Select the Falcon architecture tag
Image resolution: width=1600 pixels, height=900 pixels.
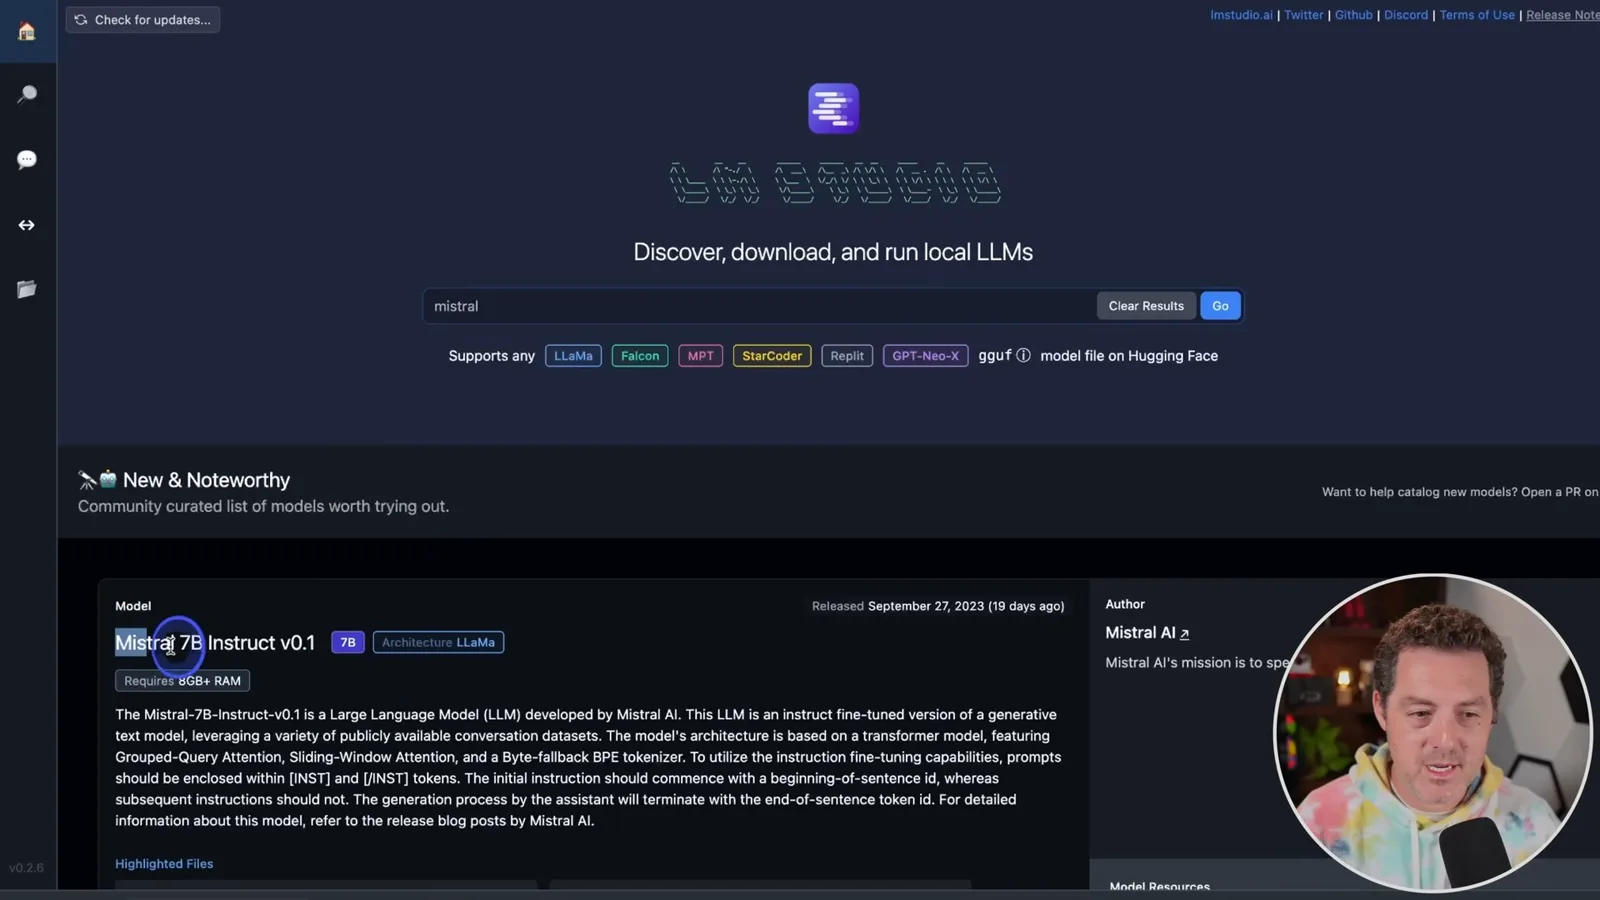click(640, 356)
